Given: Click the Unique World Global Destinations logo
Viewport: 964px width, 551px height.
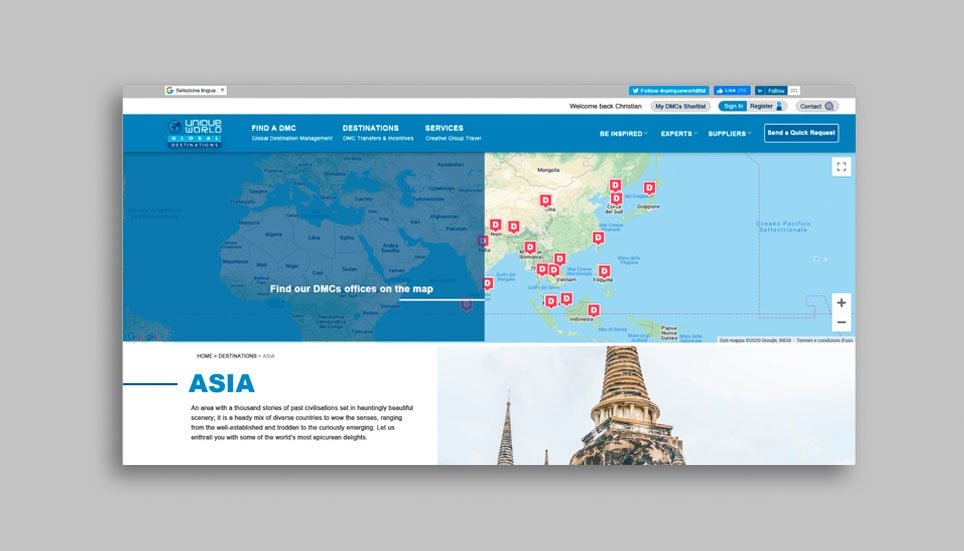Looking at the screenshot, I should click(194, 133).
